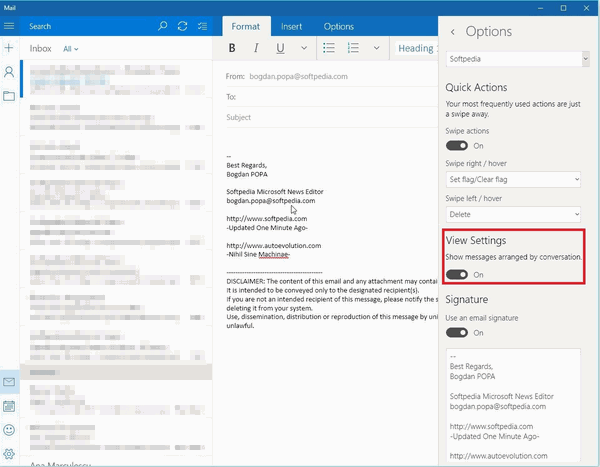Compose new mail with plus icon
This screenshot has height=467, width=600.
click(9, 48)
